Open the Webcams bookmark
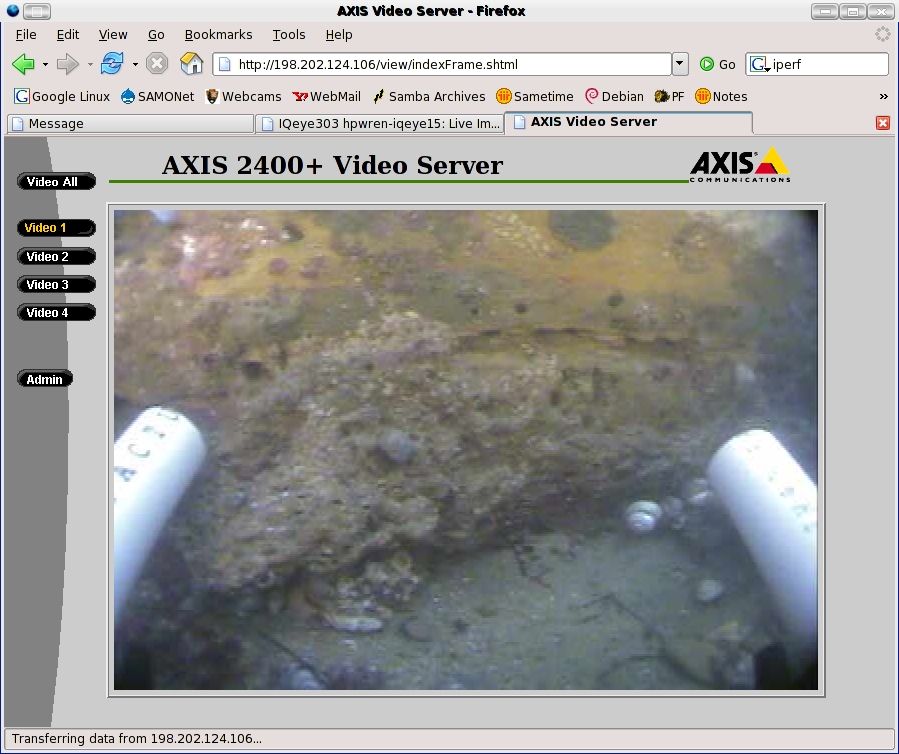Viewport: 899px width, 754px height. coord(243,96)
